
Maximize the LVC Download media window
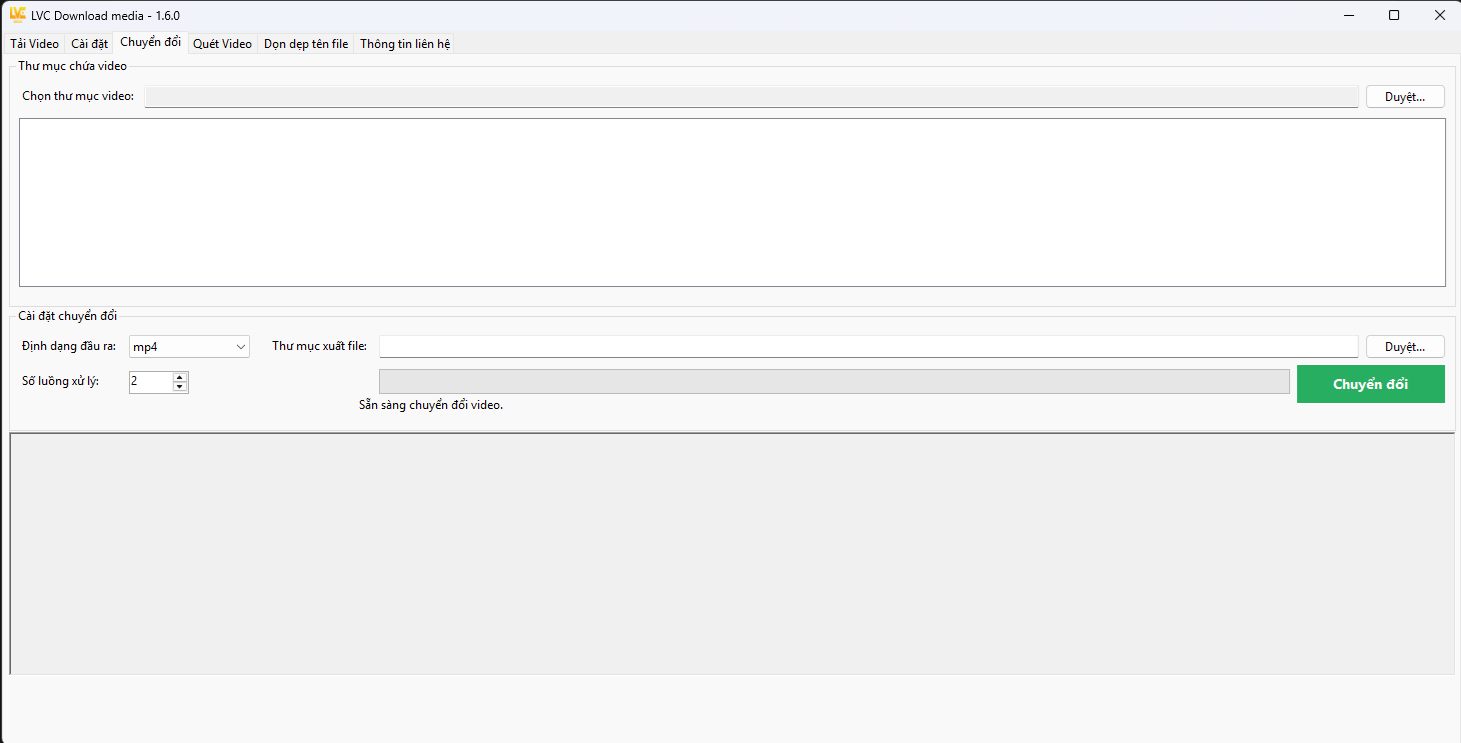1394,15
